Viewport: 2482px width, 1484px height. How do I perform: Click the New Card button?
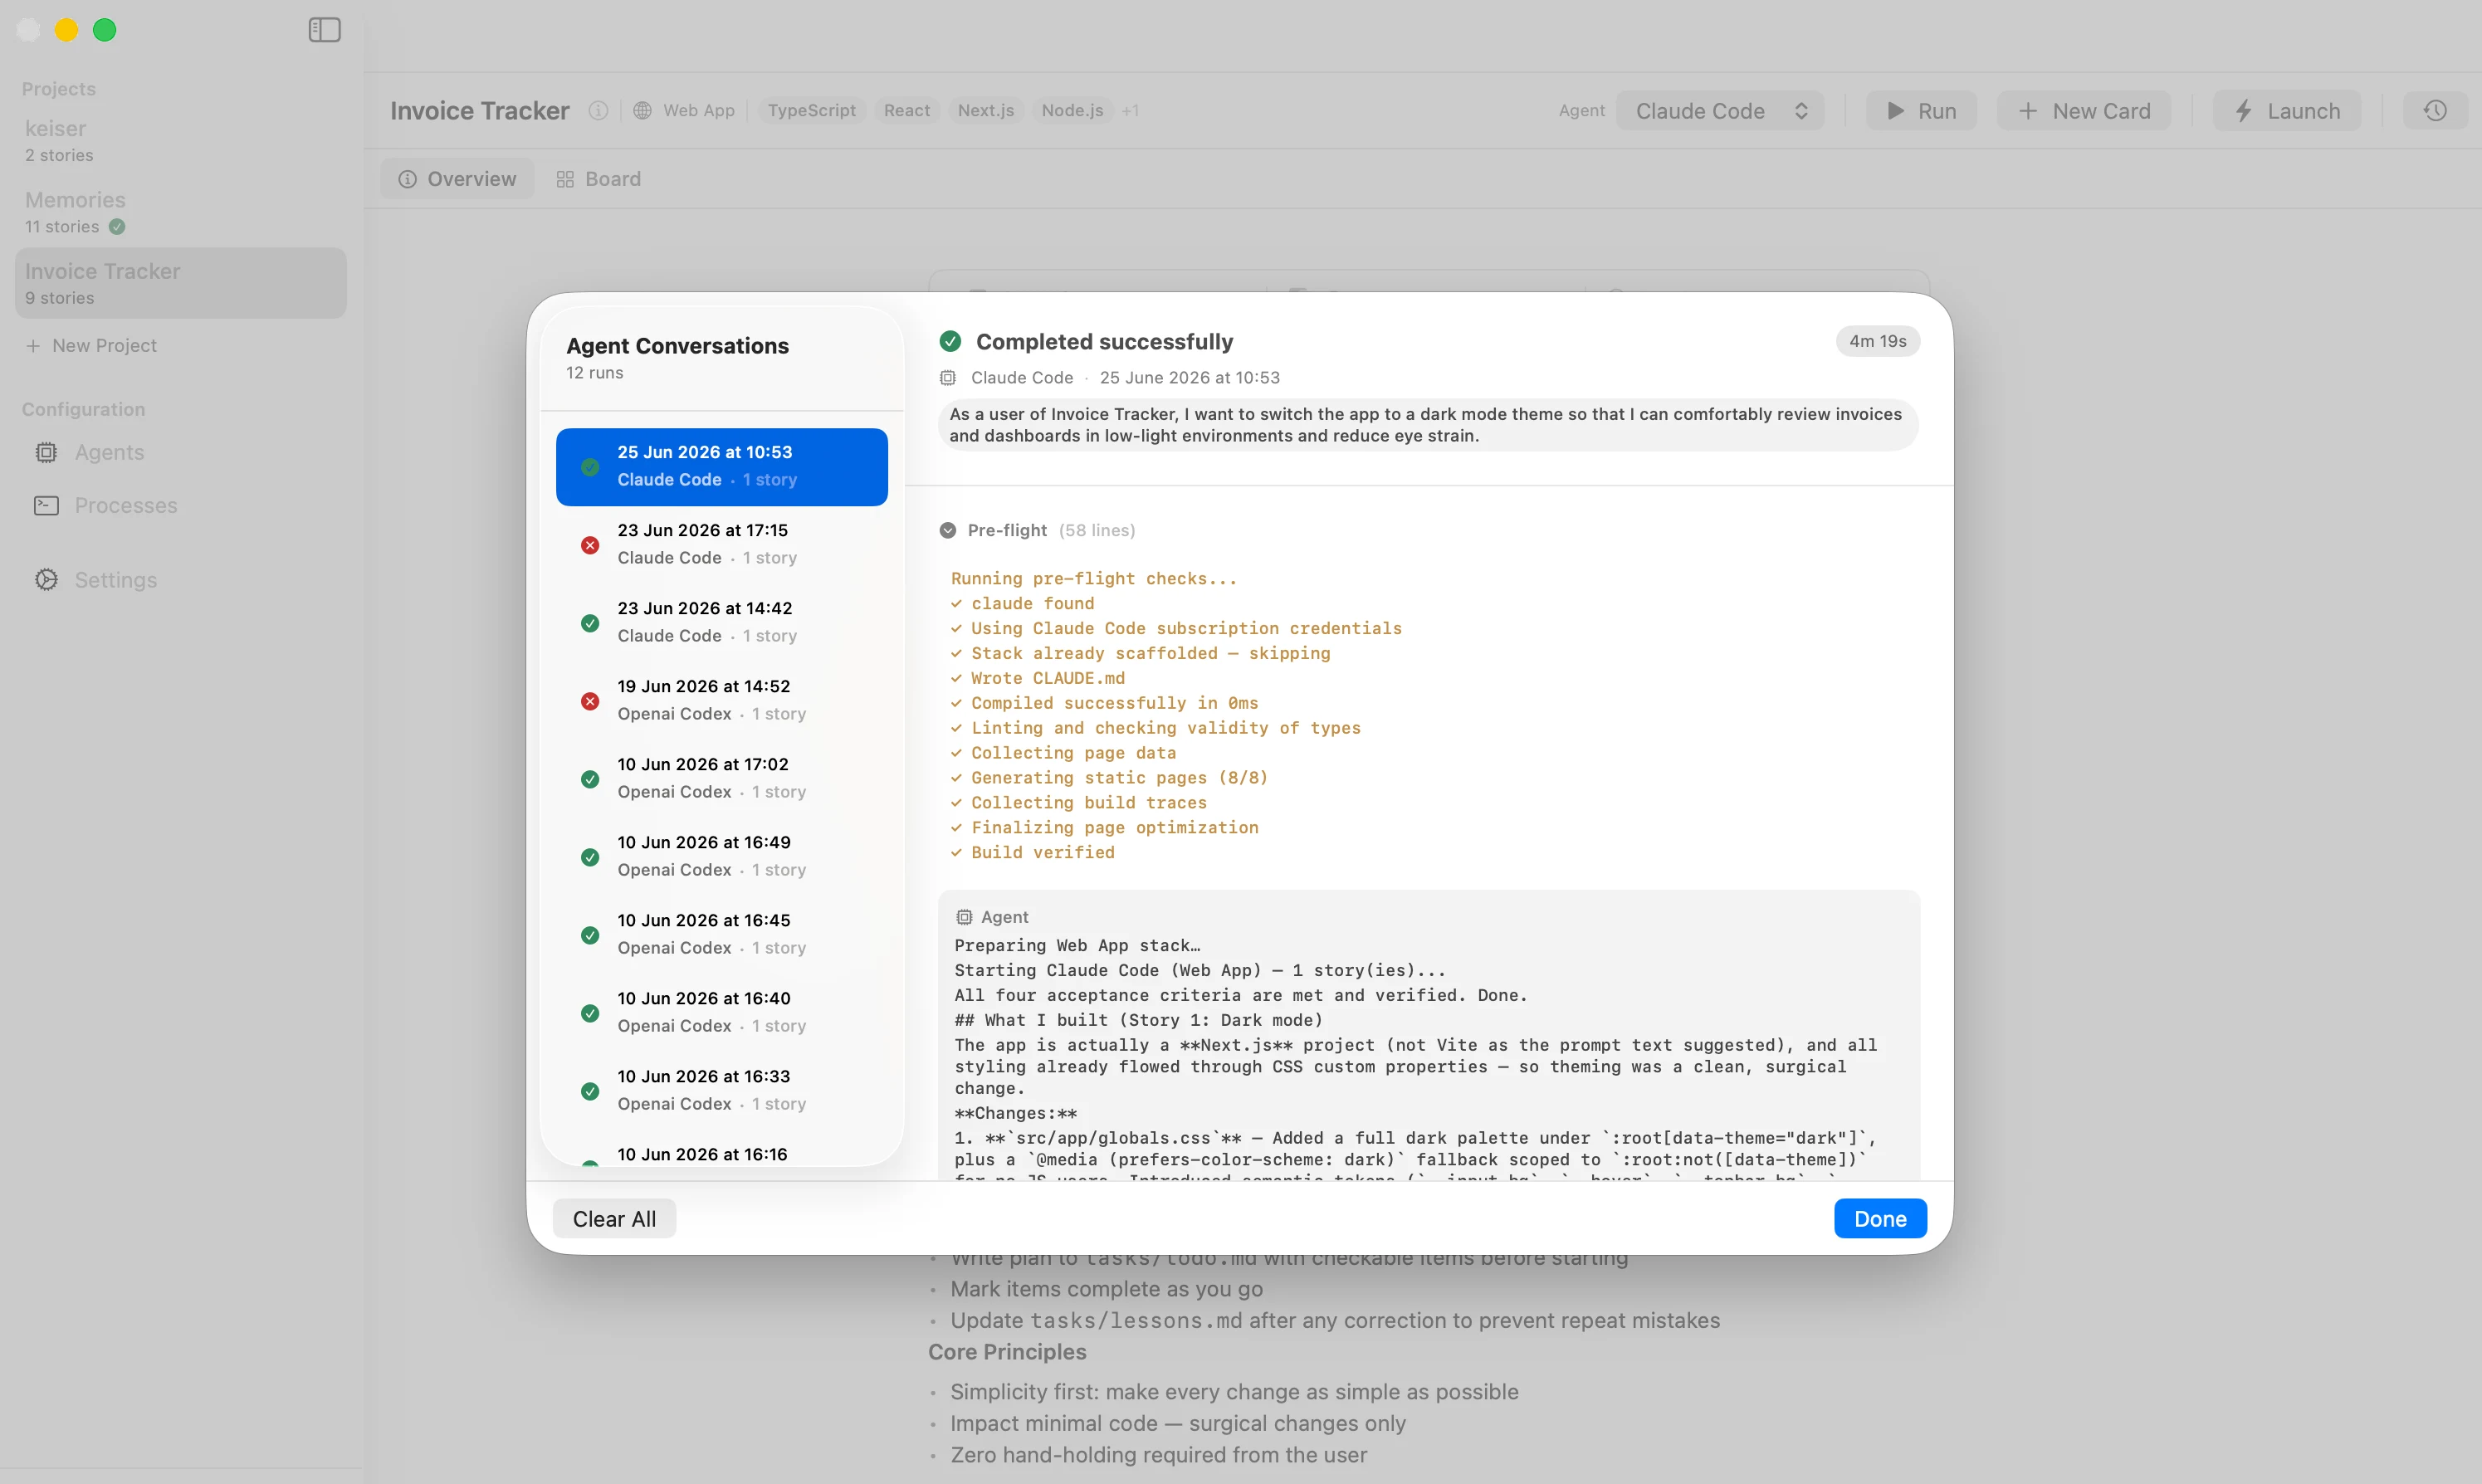(2084, 111)
